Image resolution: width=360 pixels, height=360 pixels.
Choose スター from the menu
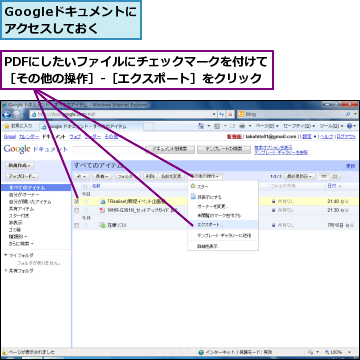tap(223, 187)
